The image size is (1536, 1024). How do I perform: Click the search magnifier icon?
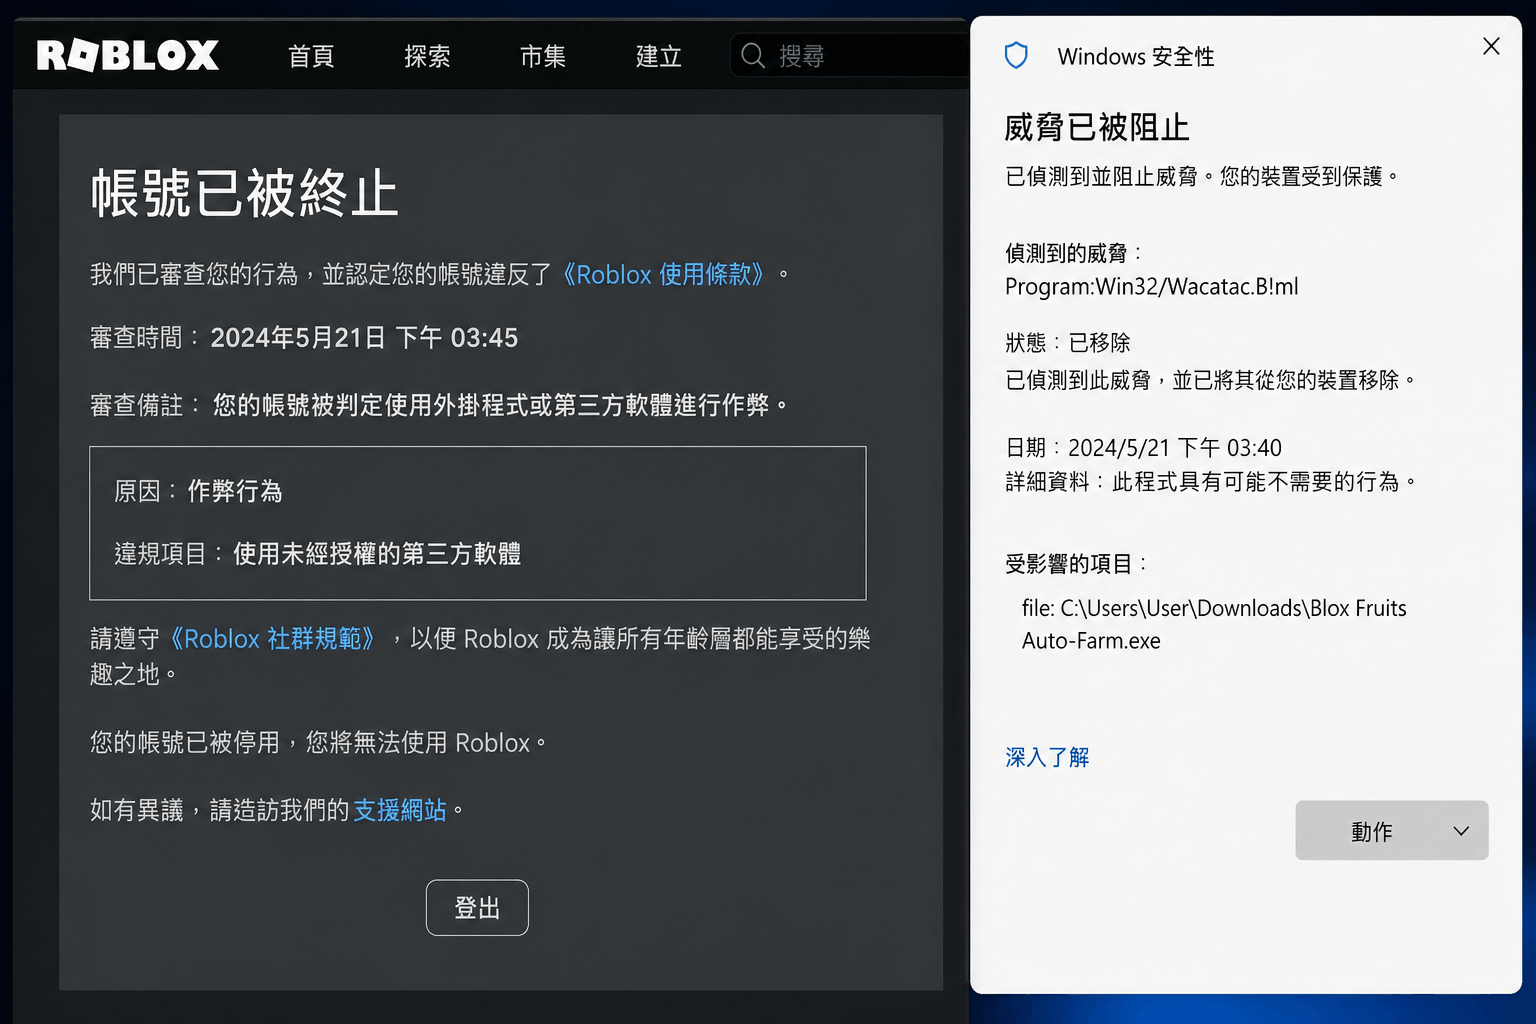[x=753, y=56]
